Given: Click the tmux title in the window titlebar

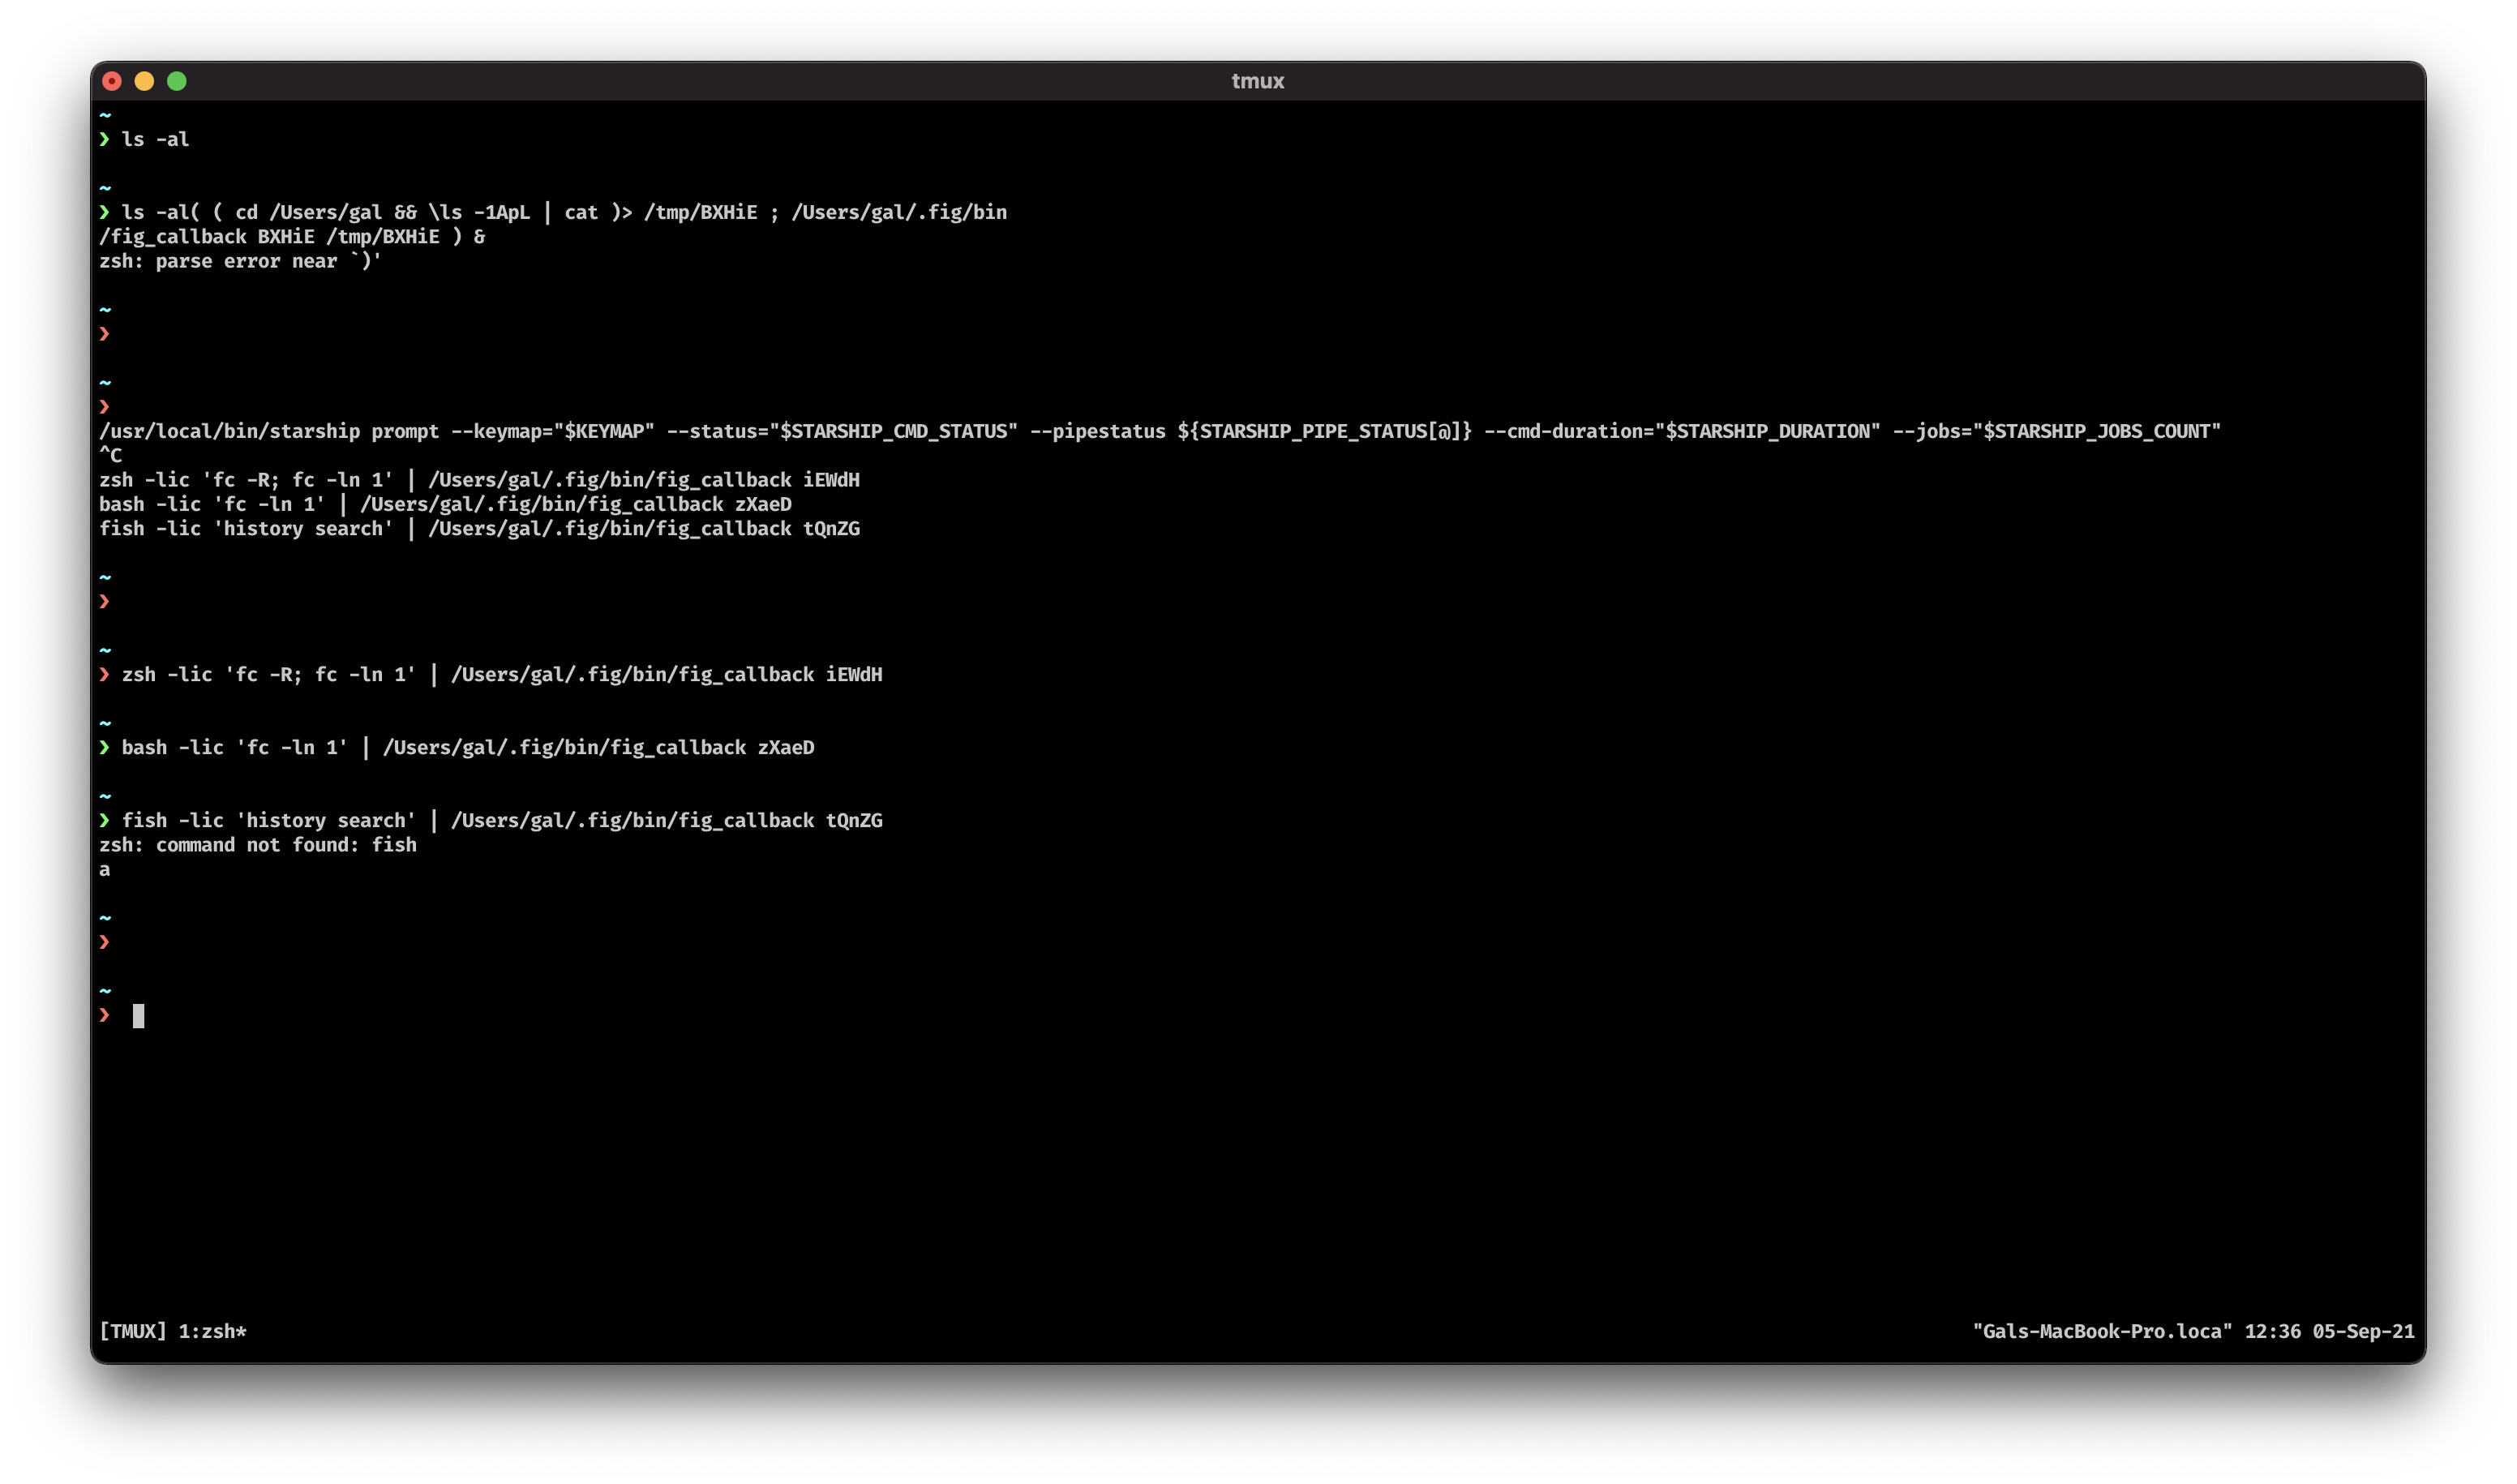Looking at the screenshot, I should tap(1258, 81).
